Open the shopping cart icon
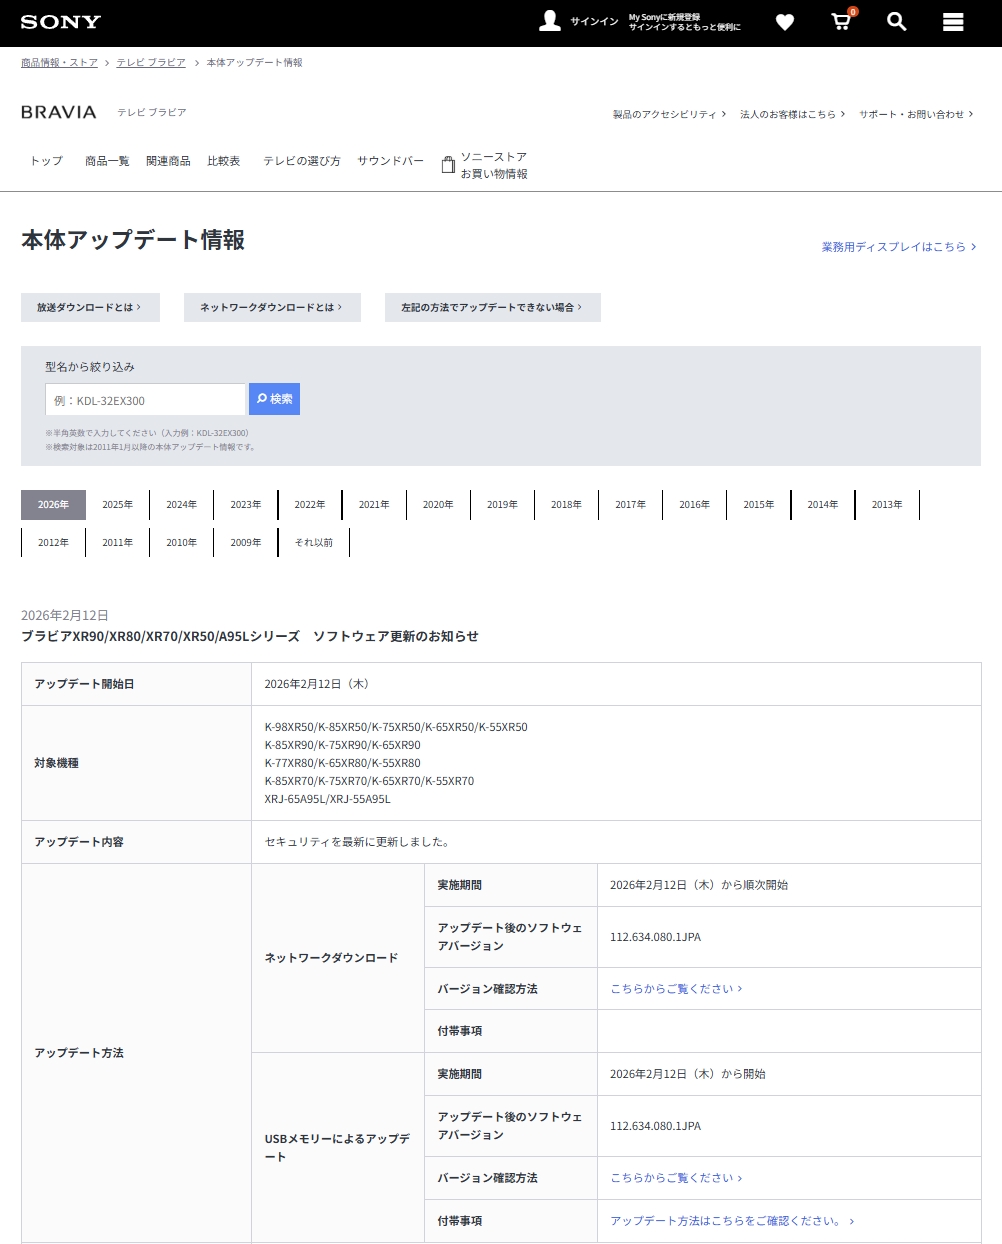The image size is (1002, 1244). point(841,22)
